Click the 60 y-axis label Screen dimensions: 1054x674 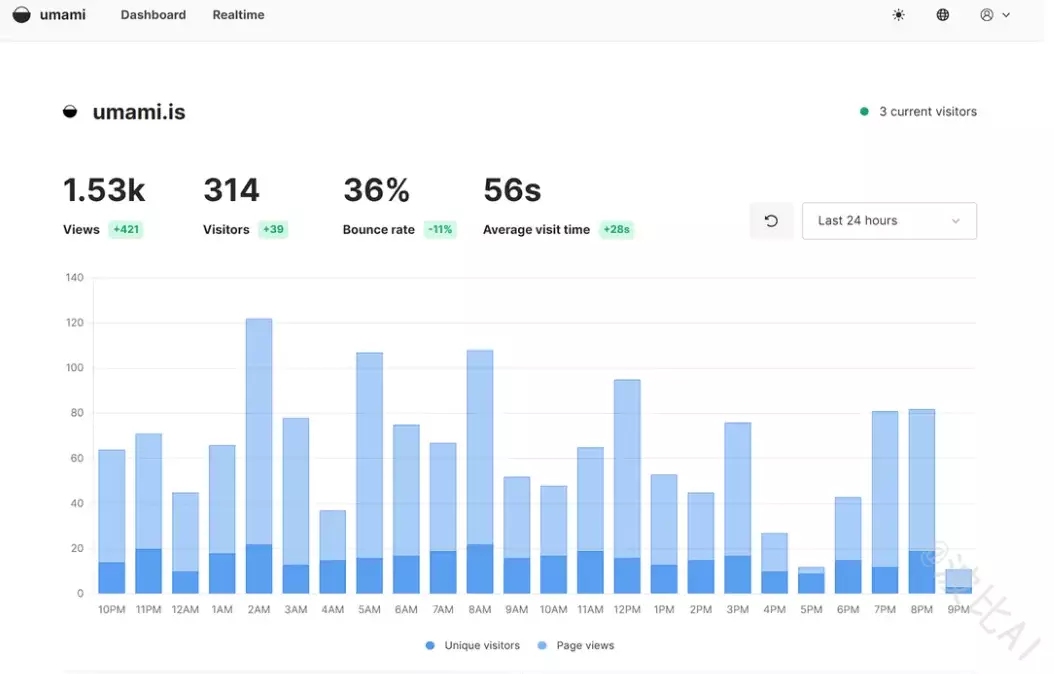tap(77, 458)
